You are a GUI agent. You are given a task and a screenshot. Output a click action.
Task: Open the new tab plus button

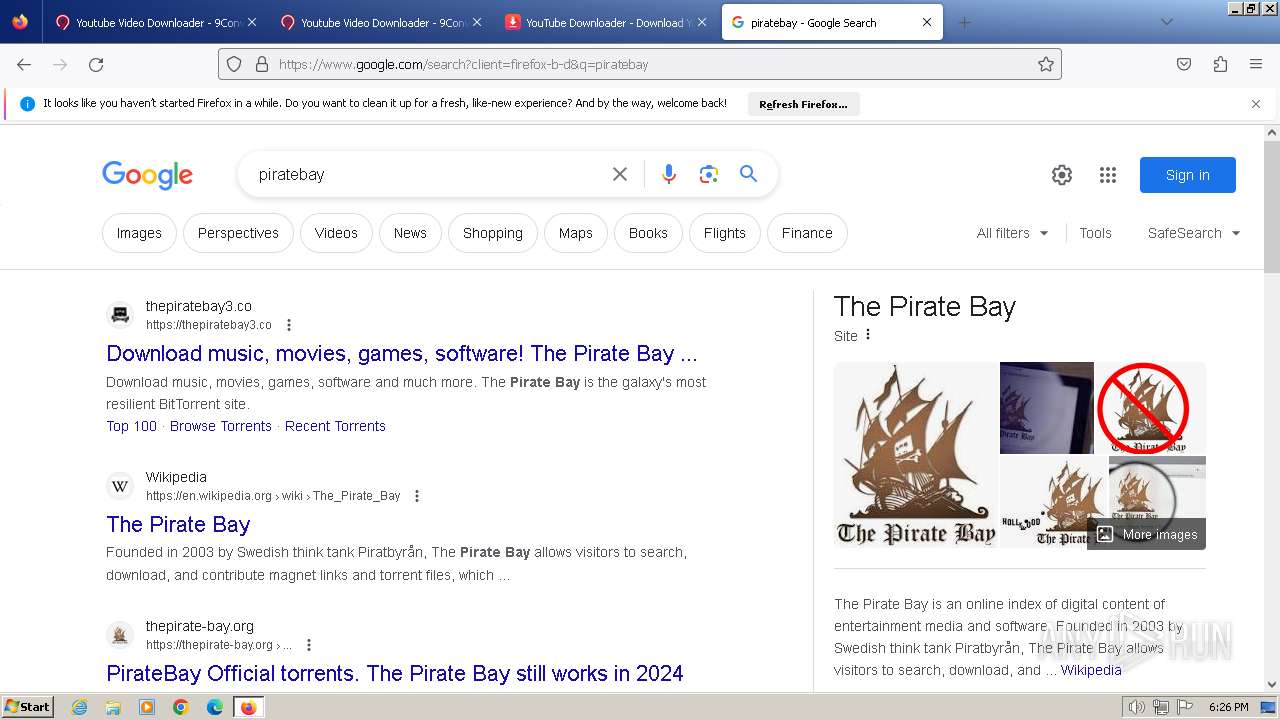click(964, 22)
